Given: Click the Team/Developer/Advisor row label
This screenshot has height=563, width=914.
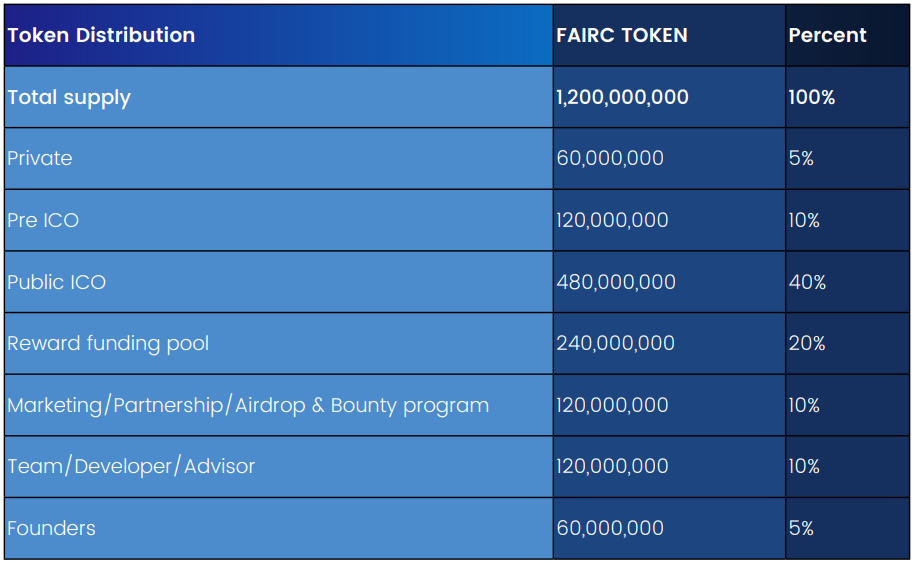Looking at the screenshot, I should click(131, 466).
